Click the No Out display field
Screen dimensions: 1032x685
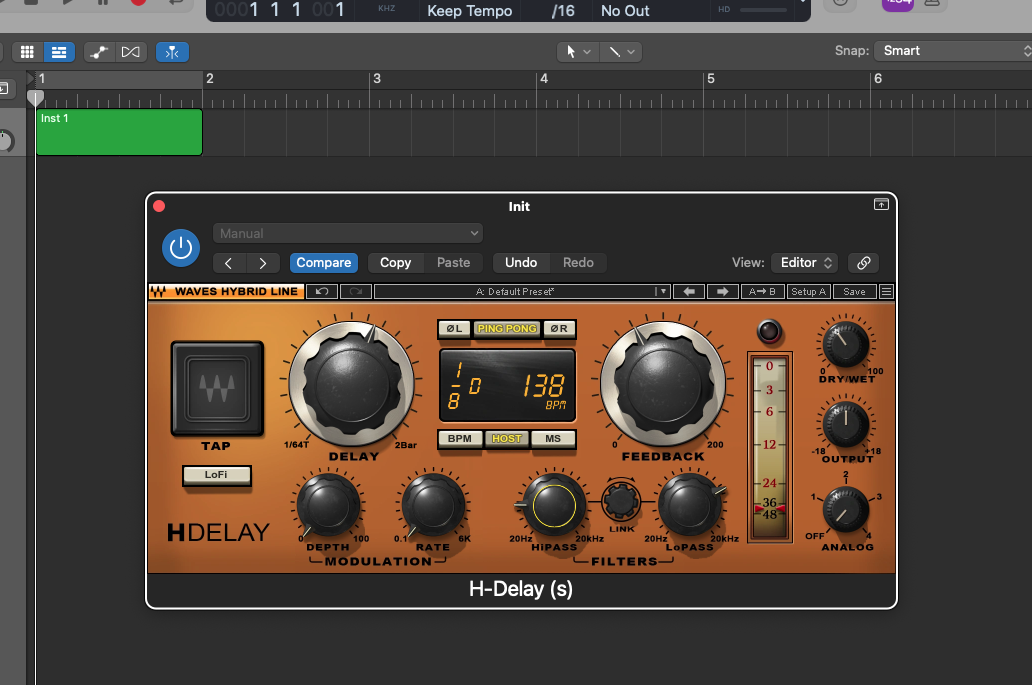625,11
